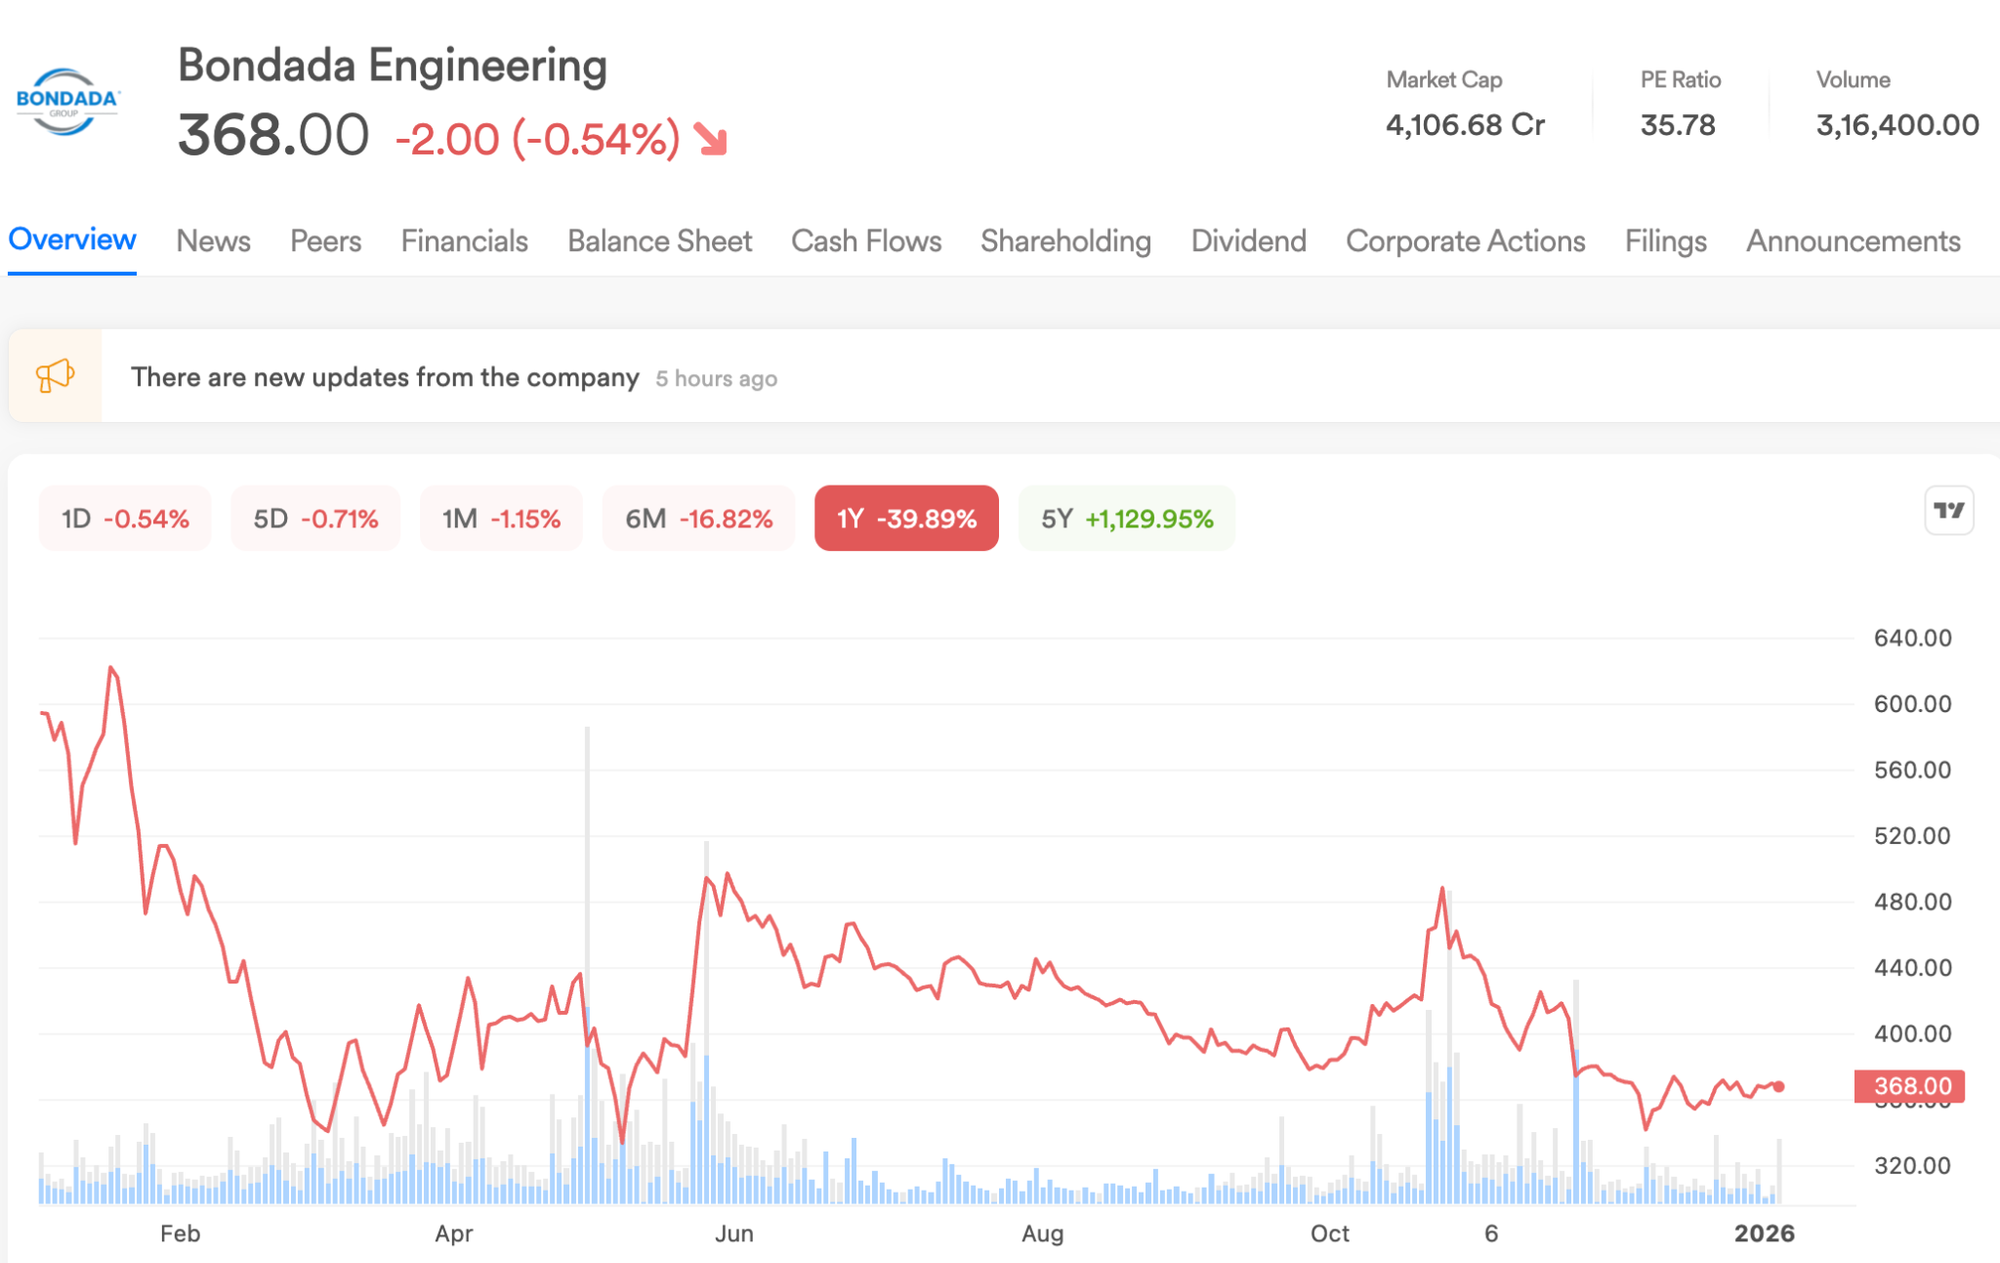The width and height of the screenshot is (2000, 1263).
Task: Click the 368.00 price label on axis
Action: click(1909, 1086)
